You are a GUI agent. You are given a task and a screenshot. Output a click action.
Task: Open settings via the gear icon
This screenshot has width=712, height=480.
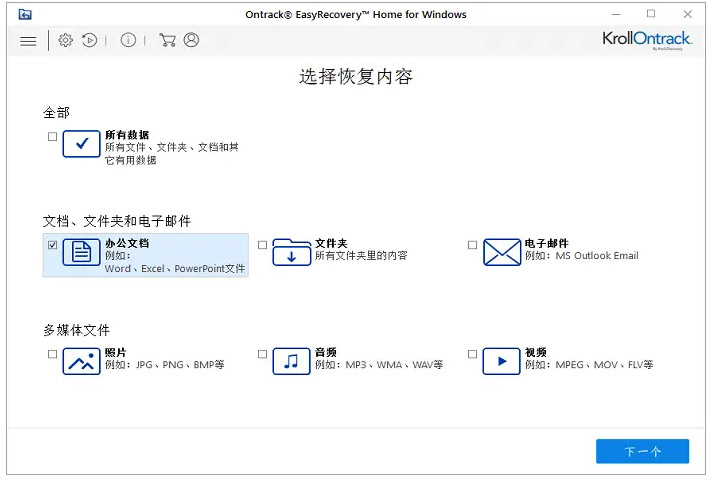coord(65,40)
